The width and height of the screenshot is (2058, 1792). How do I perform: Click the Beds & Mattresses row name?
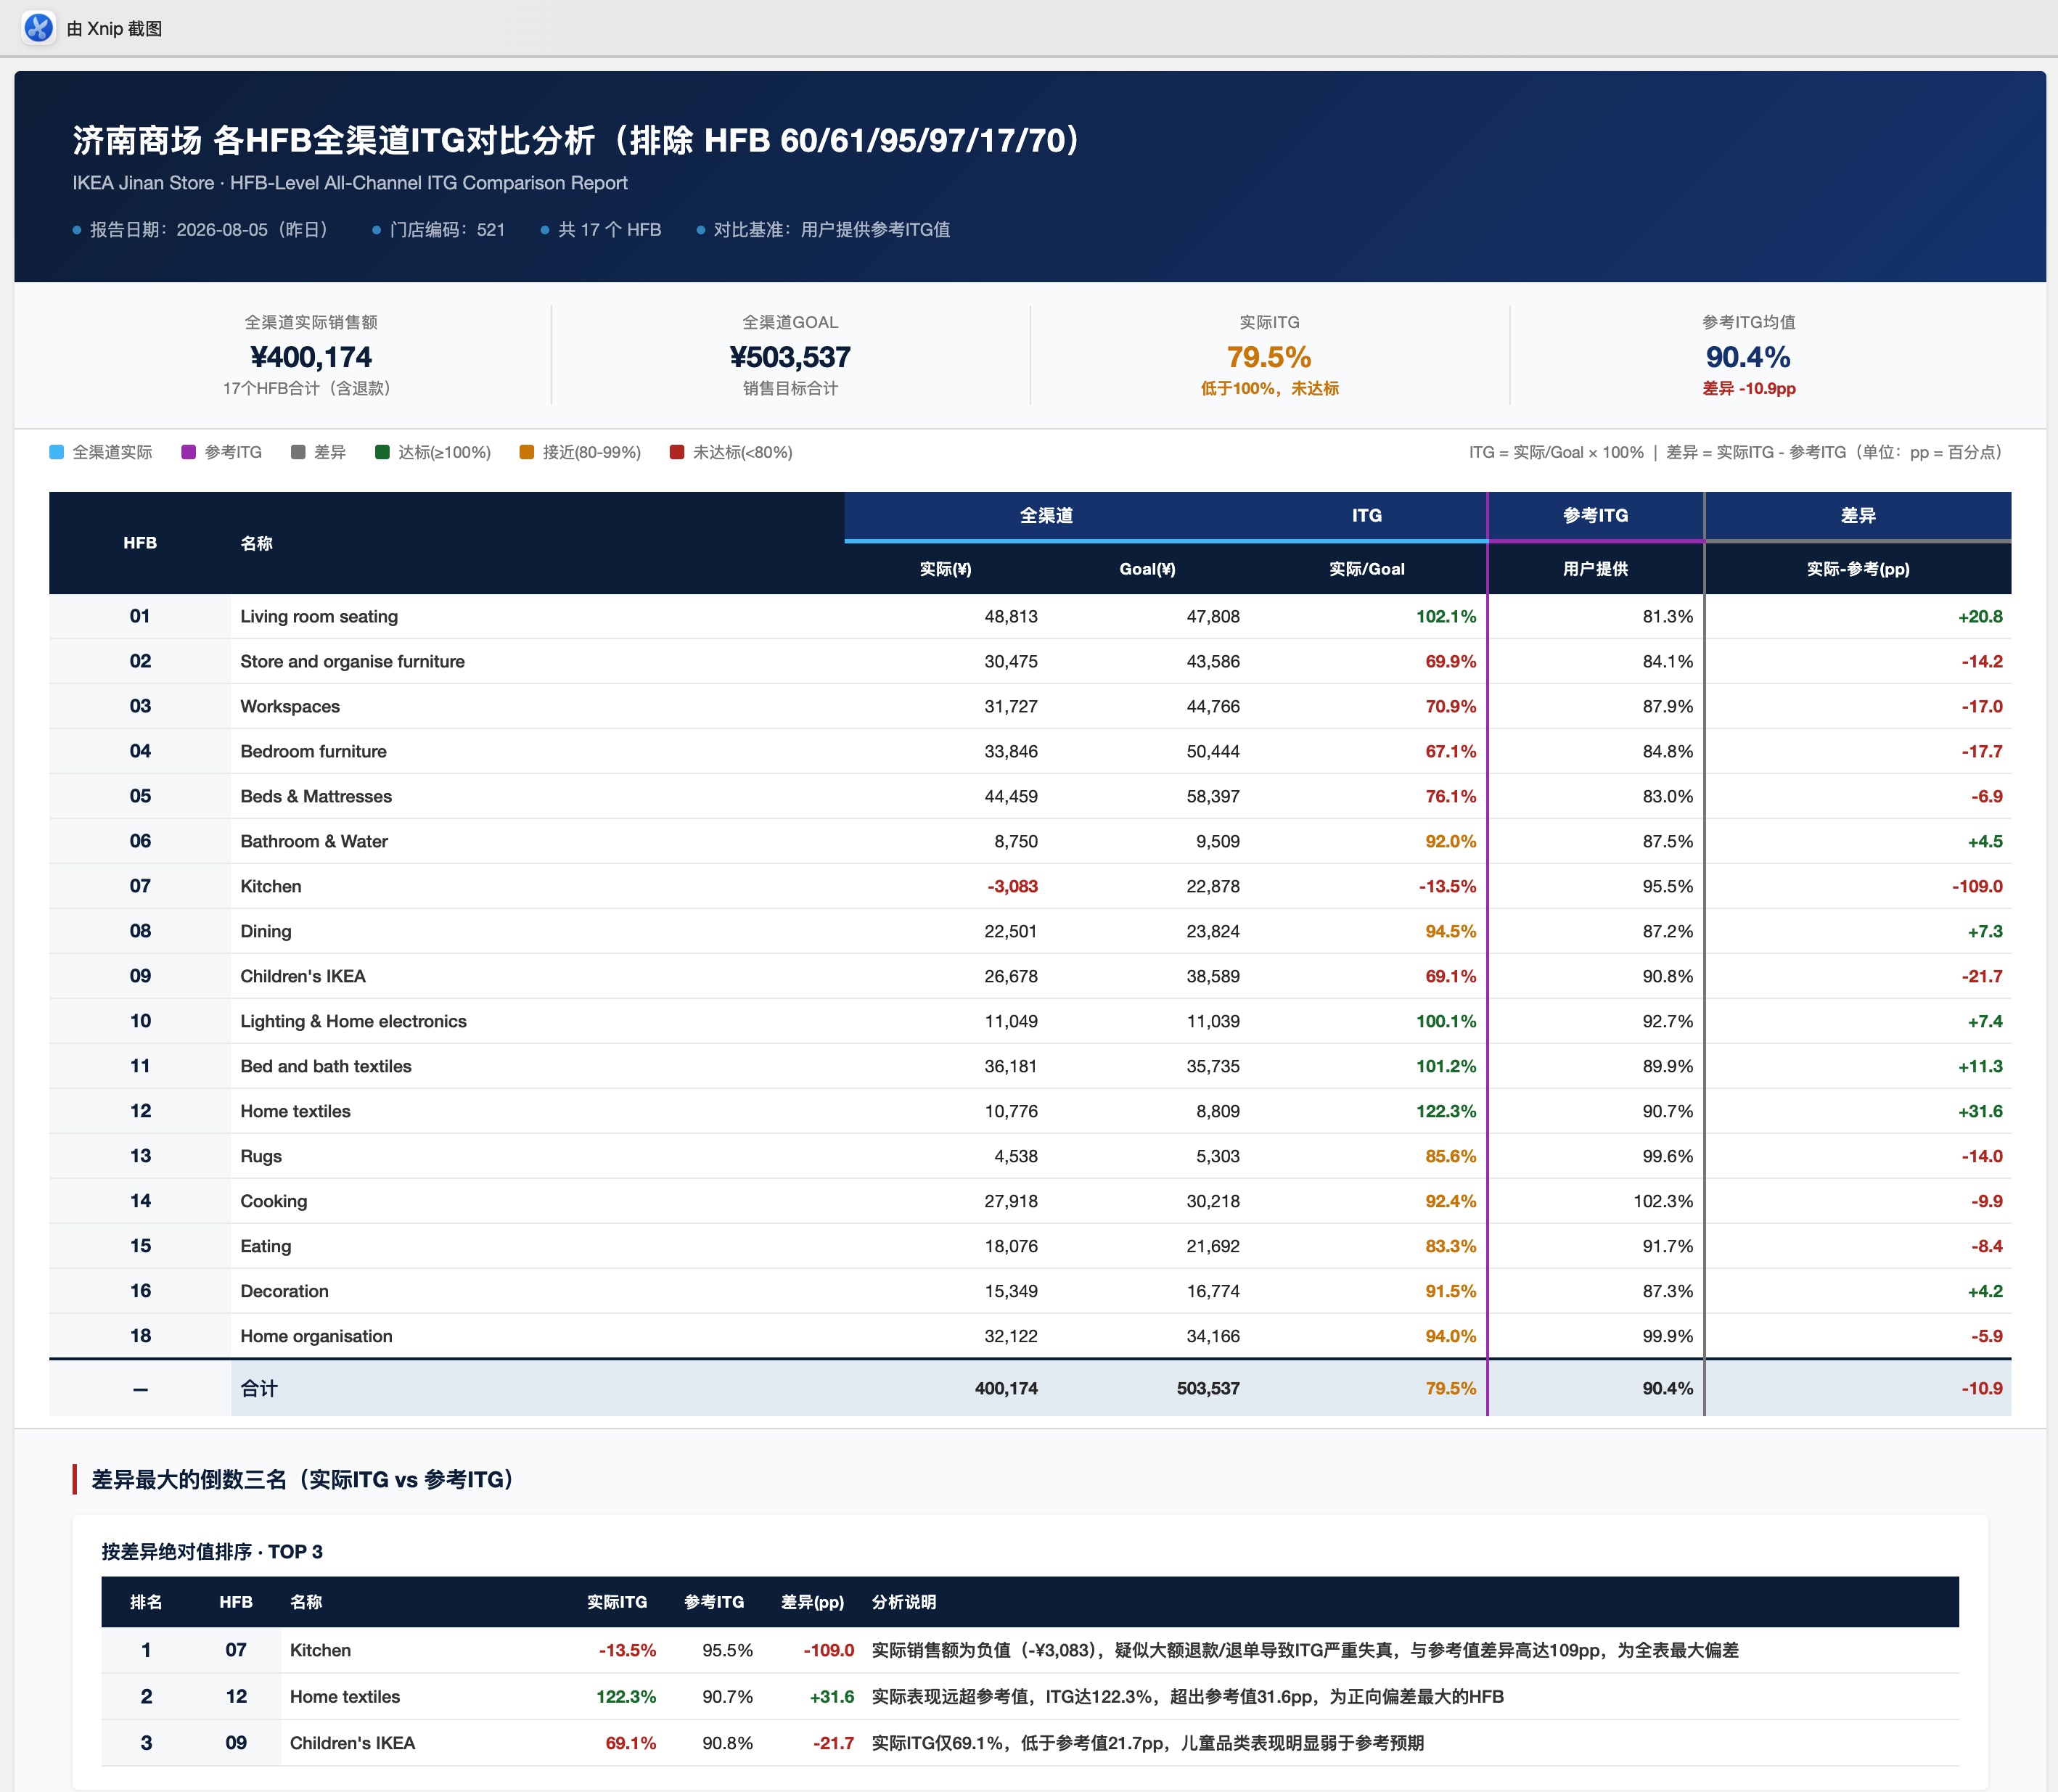pos(316,796)
